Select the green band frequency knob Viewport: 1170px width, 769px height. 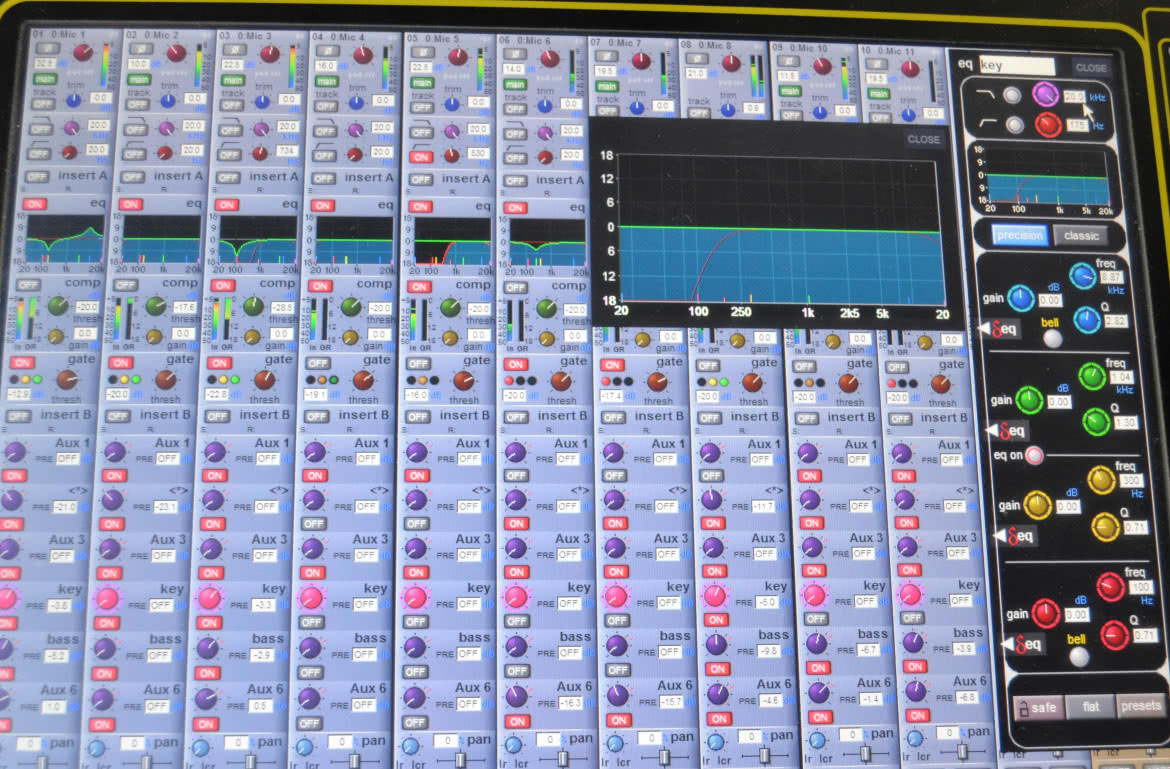click(1092, 376)
